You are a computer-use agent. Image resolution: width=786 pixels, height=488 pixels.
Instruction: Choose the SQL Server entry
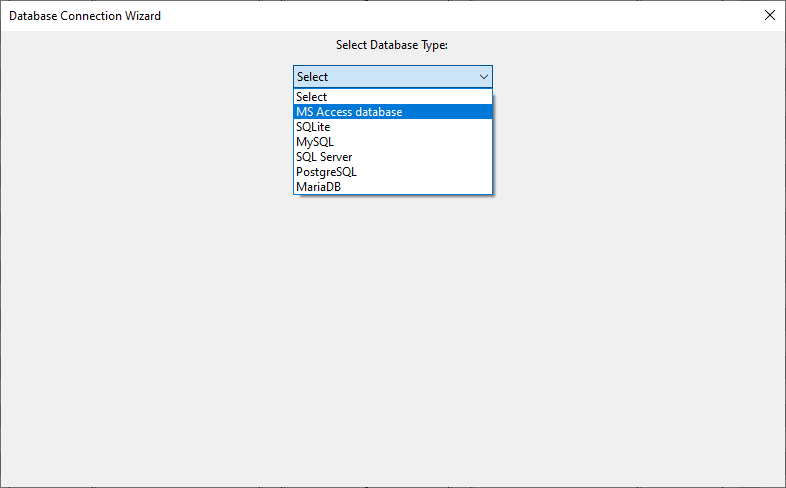[x=393, y=157]
